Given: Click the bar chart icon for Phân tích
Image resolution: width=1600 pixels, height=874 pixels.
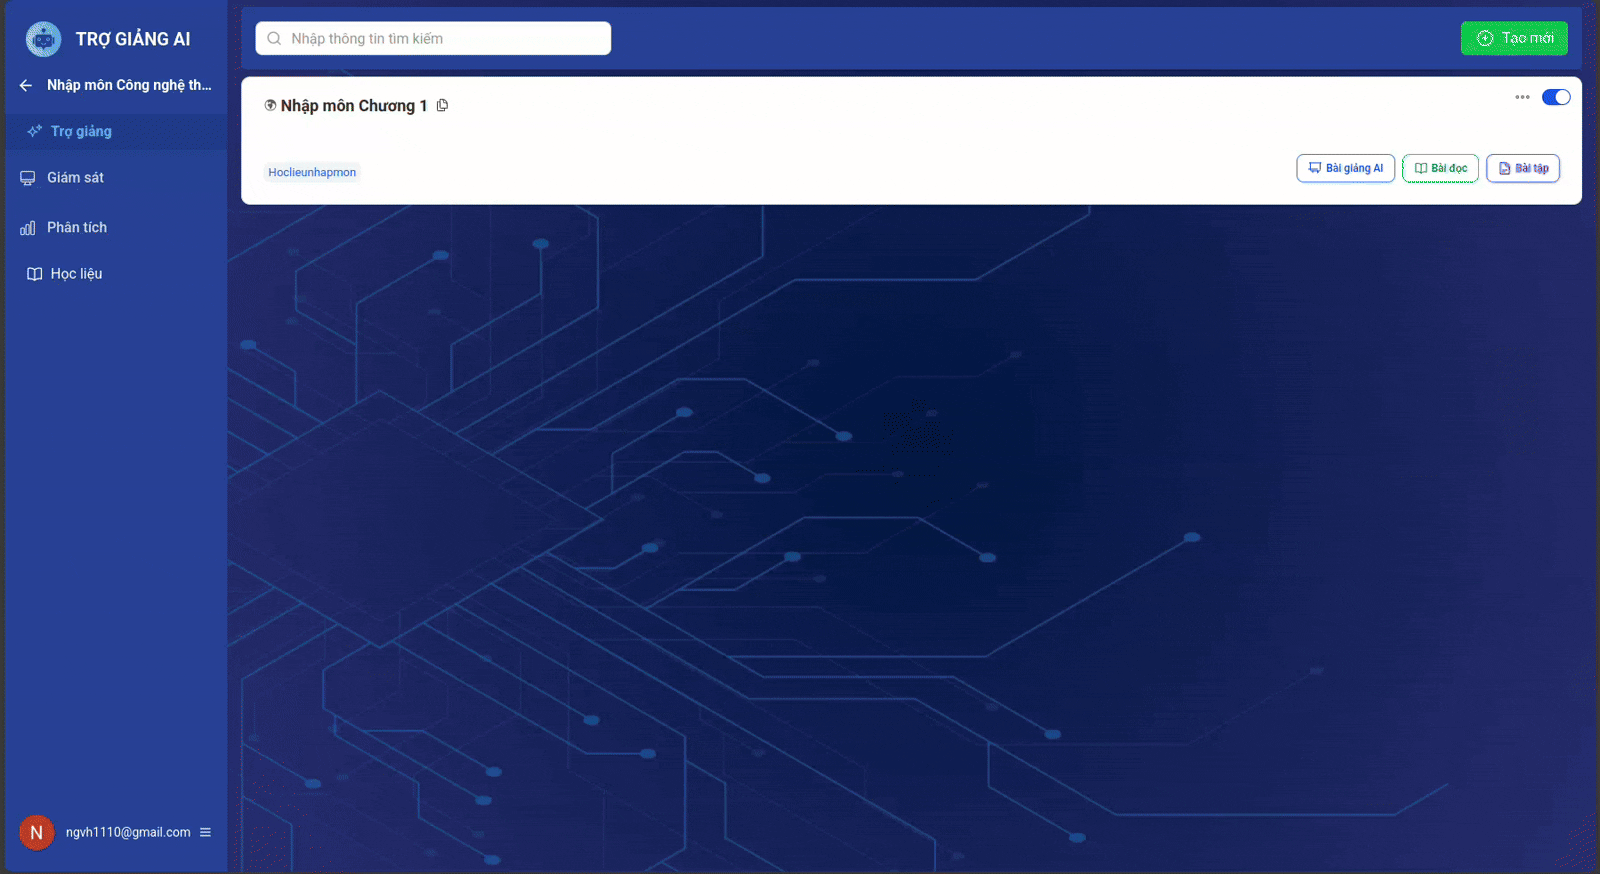Looking at the screenshot, I should pos(28,228).
